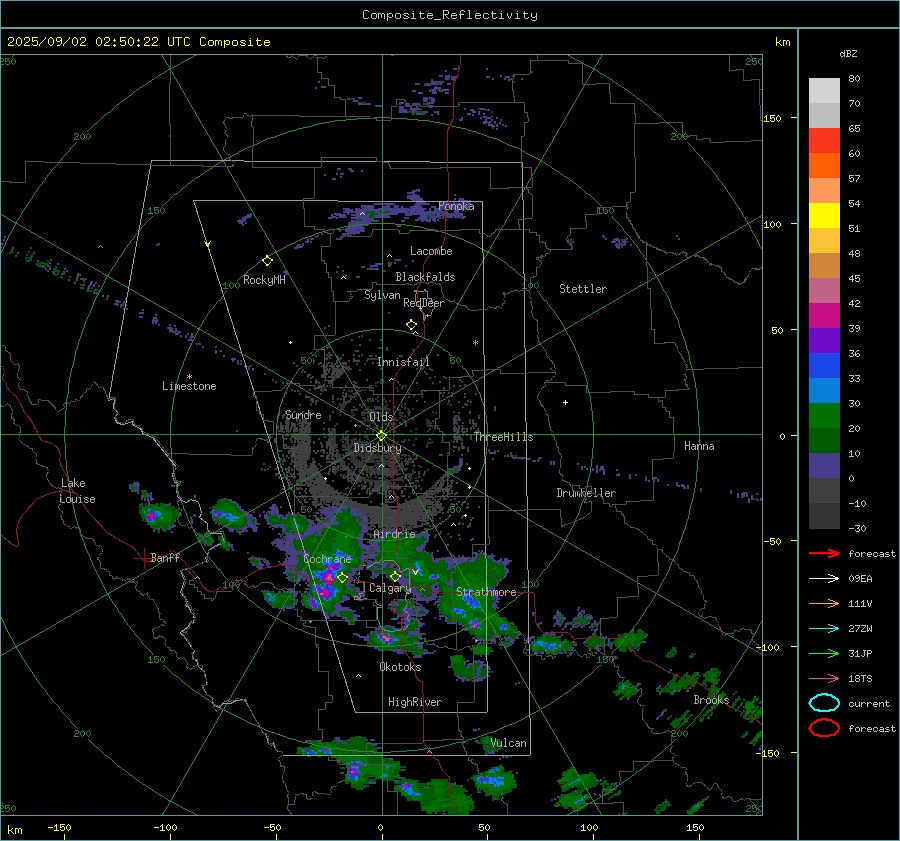Select the 20 dBZ green color swatch

click(x=824, y=440)
